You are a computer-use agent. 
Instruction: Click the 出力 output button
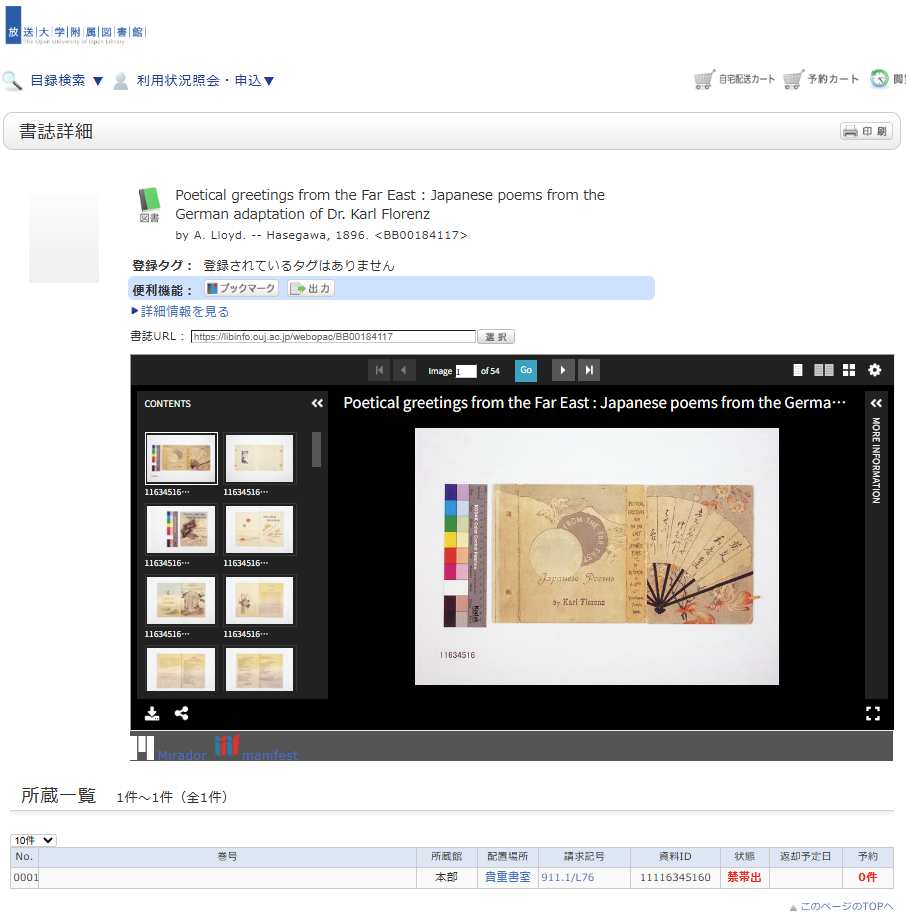(x=311, y=288)
